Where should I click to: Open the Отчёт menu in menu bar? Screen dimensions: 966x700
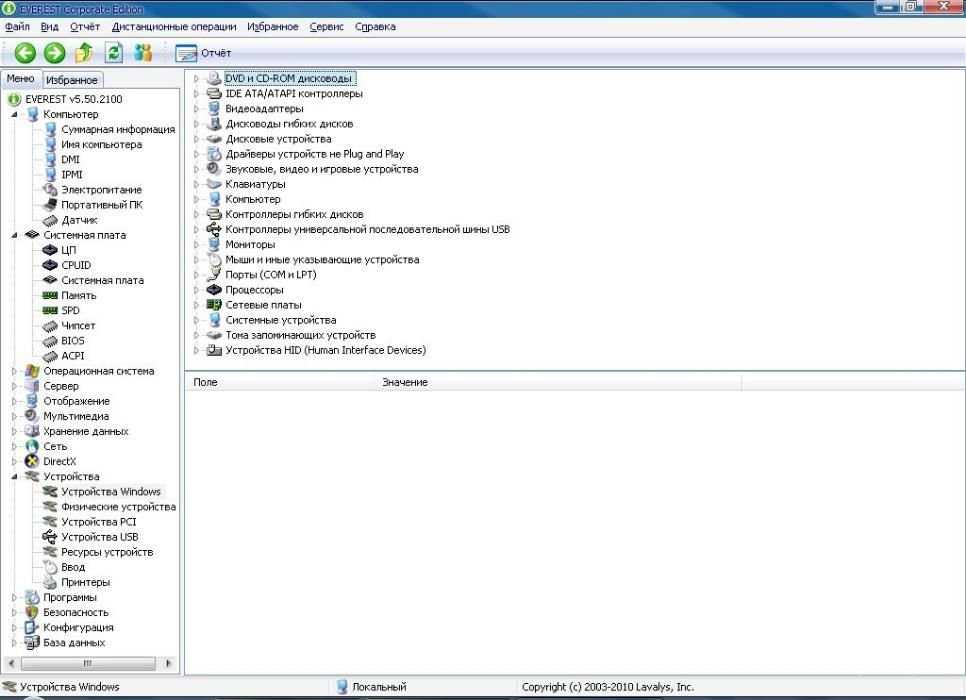coord(85,26)
